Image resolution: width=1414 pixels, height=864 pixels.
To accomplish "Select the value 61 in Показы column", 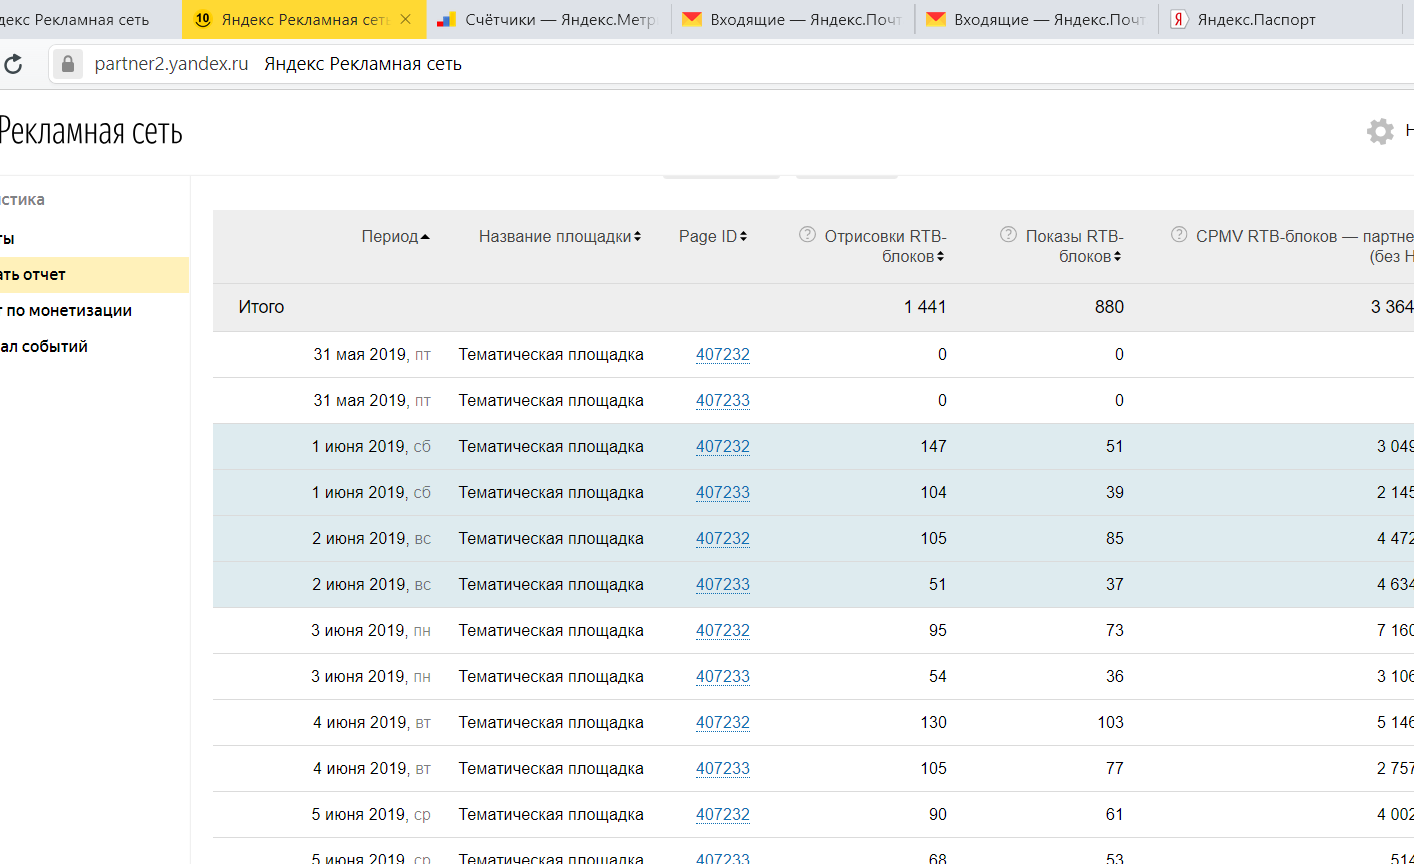I will click(1115, 815).
